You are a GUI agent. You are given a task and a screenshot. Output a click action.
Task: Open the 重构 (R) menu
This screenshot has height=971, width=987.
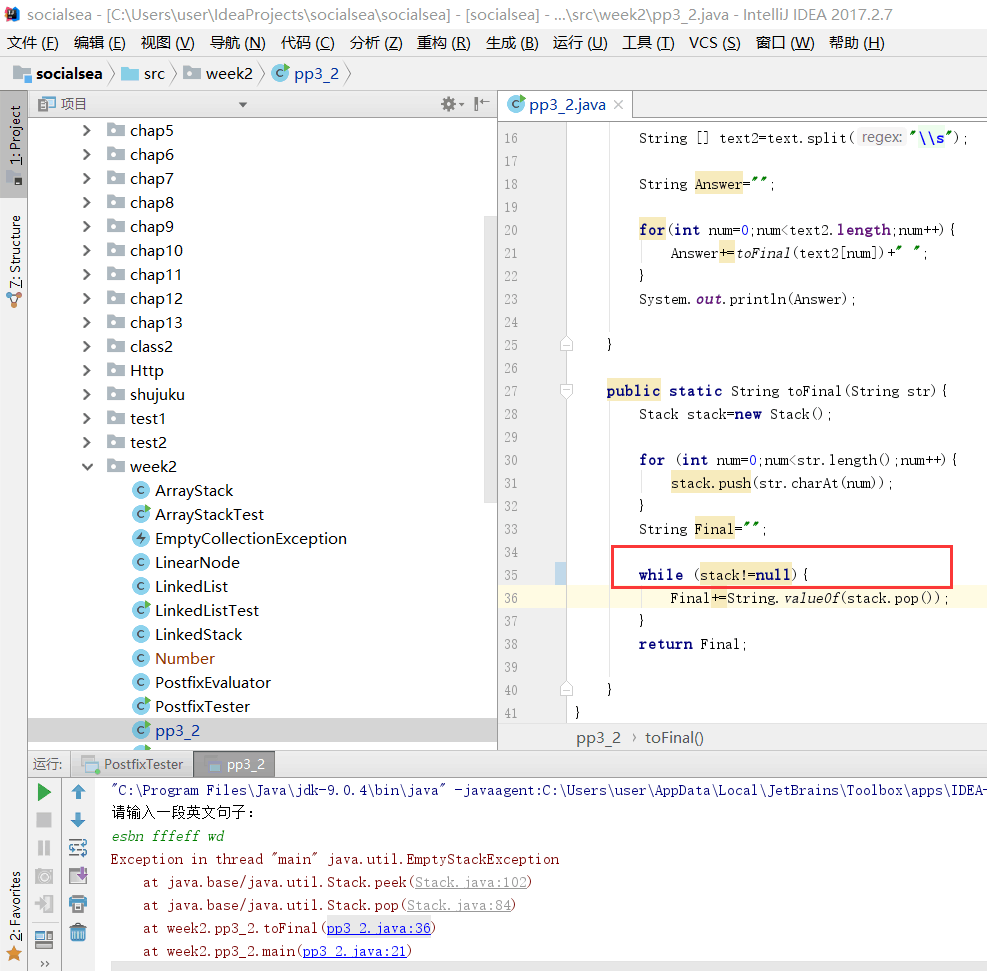point(443,43)
